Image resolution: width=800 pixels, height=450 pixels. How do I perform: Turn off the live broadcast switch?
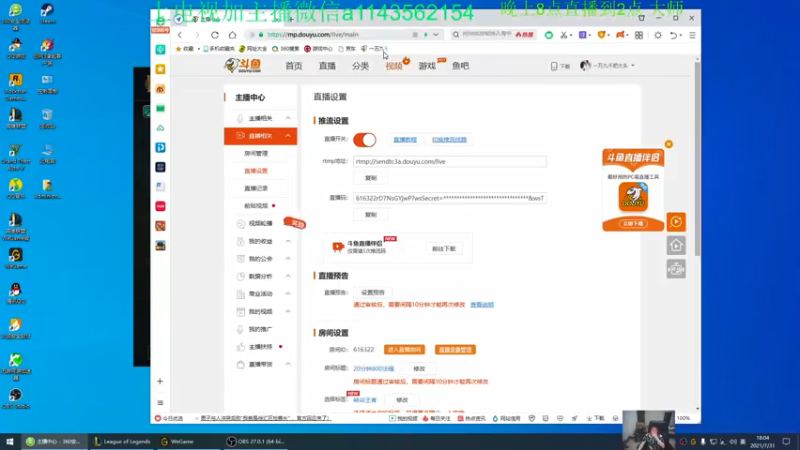click(x=365, y=139)
